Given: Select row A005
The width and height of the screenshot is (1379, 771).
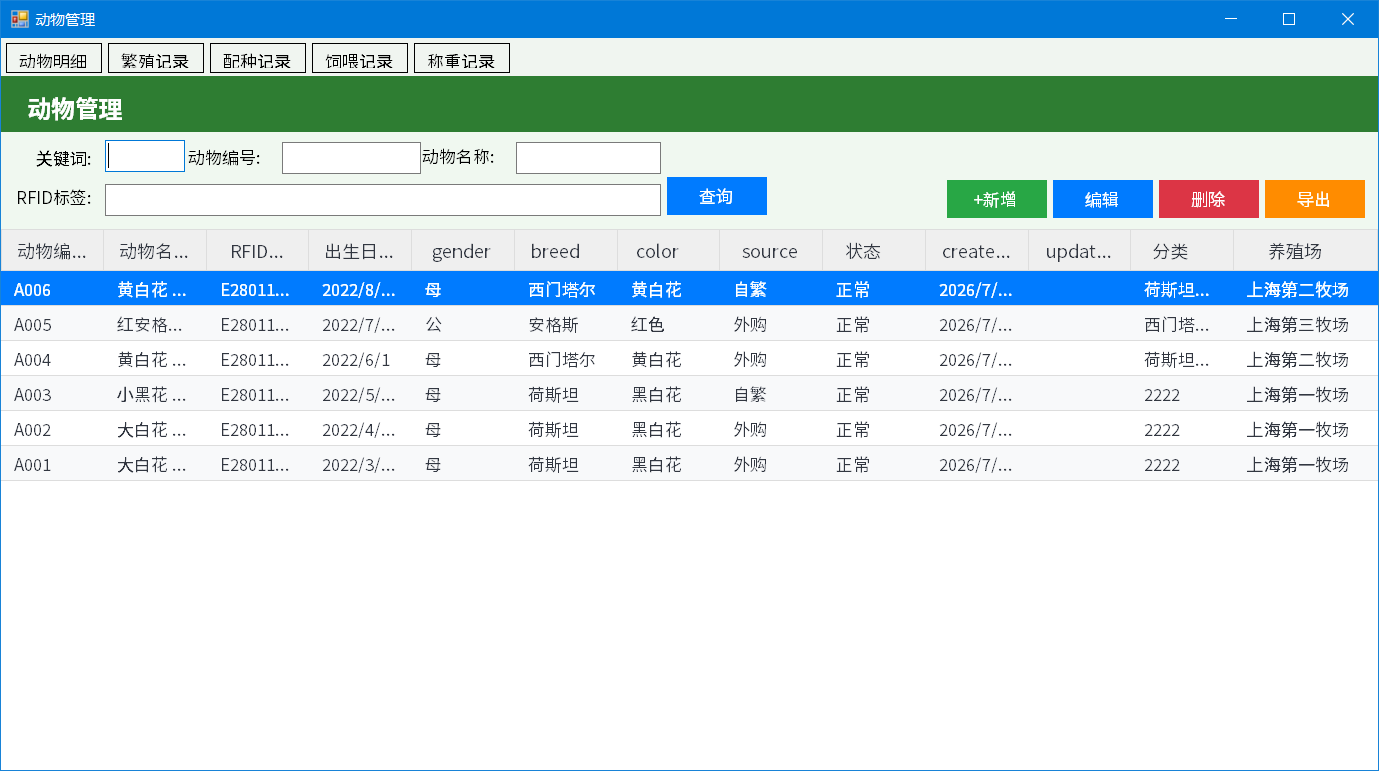Looking at the screenshot, I should tap(689, 324).
